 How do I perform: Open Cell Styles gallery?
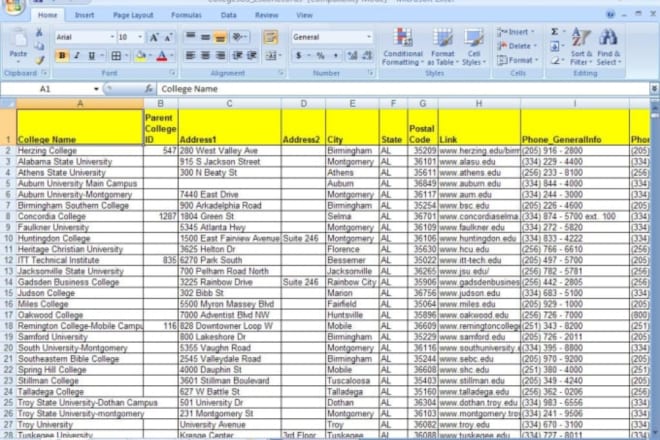(474, 47)
